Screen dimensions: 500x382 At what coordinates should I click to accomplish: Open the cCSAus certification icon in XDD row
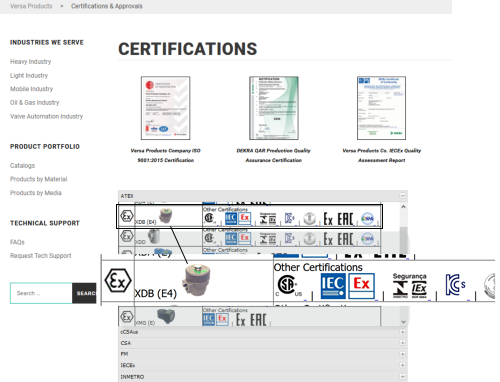(x=209, y=238)
